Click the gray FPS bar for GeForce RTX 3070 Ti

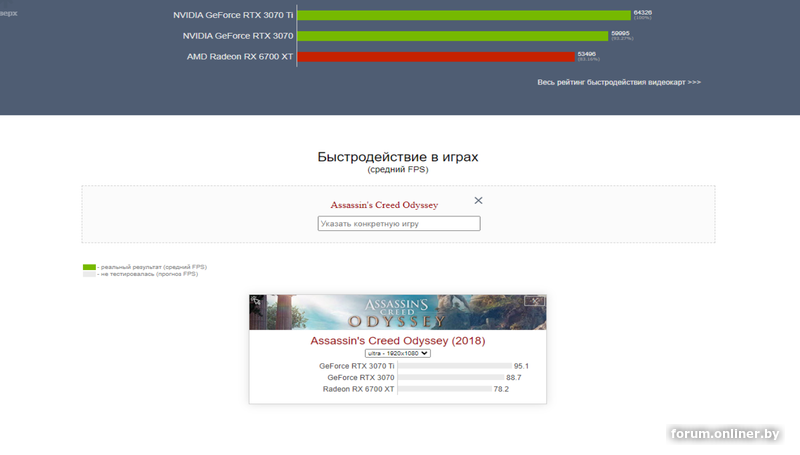455,366
